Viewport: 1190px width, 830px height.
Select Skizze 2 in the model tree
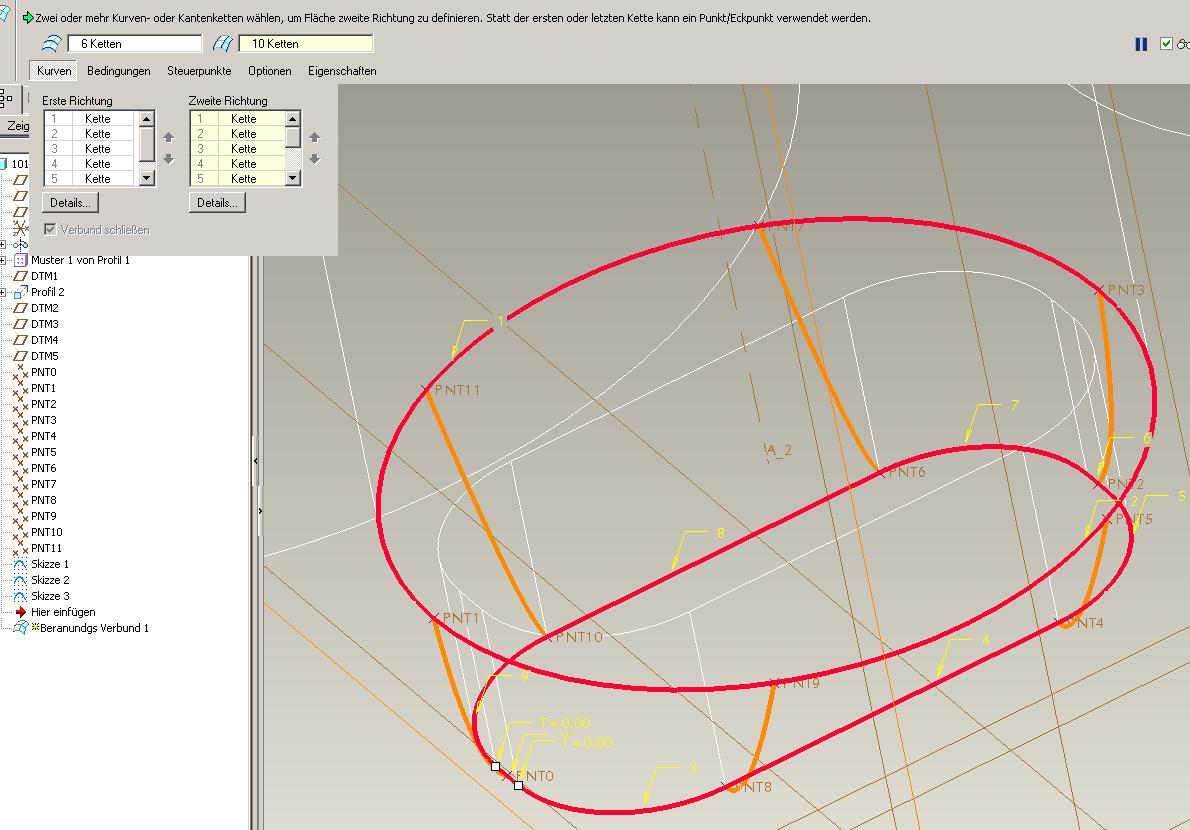click(50, 580)
